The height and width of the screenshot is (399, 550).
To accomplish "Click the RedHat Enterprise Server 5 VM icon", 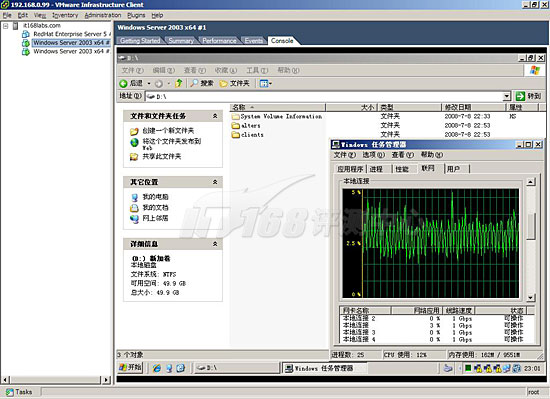I will pyautogui.click(x=26, y=34).
